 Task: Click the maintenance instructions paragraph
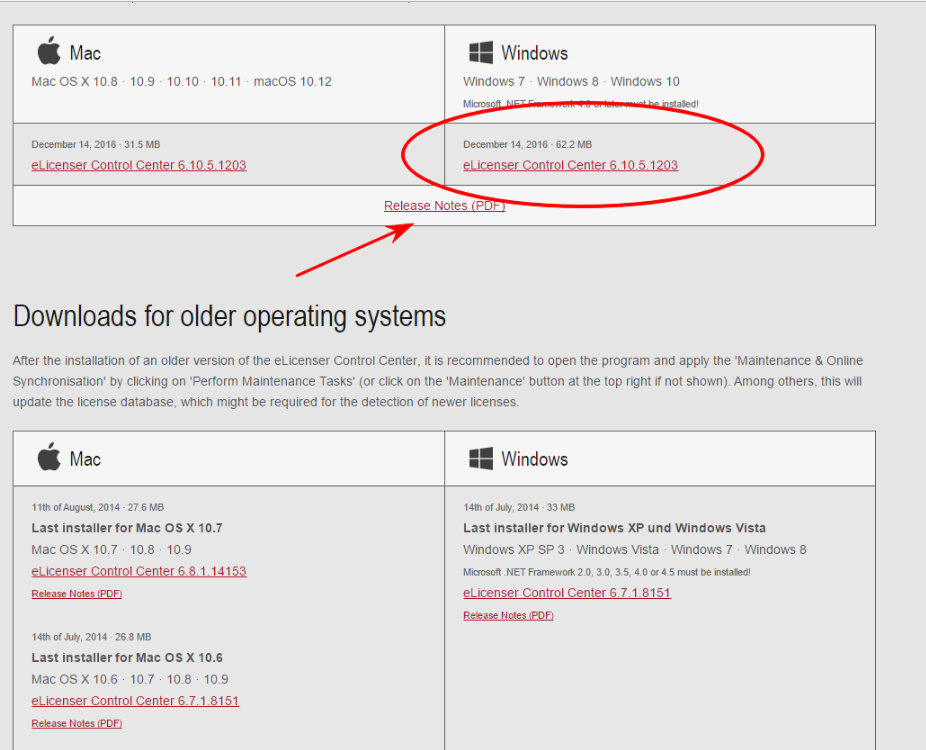coord(438,381)
